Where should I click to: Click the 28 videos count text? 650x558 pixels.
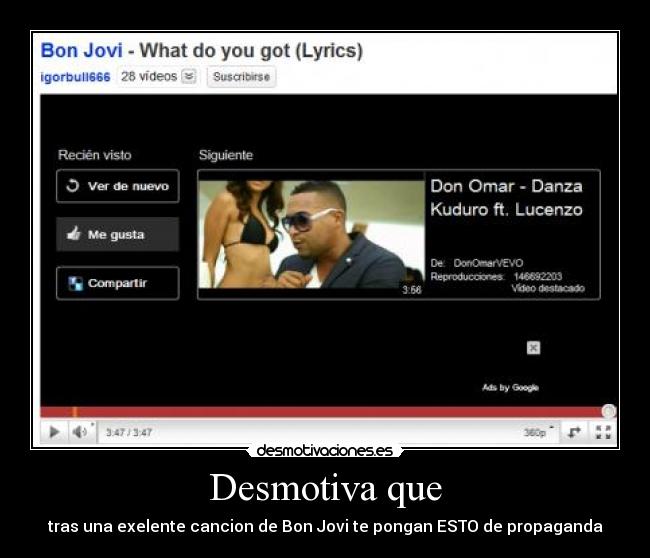point(149,76)
